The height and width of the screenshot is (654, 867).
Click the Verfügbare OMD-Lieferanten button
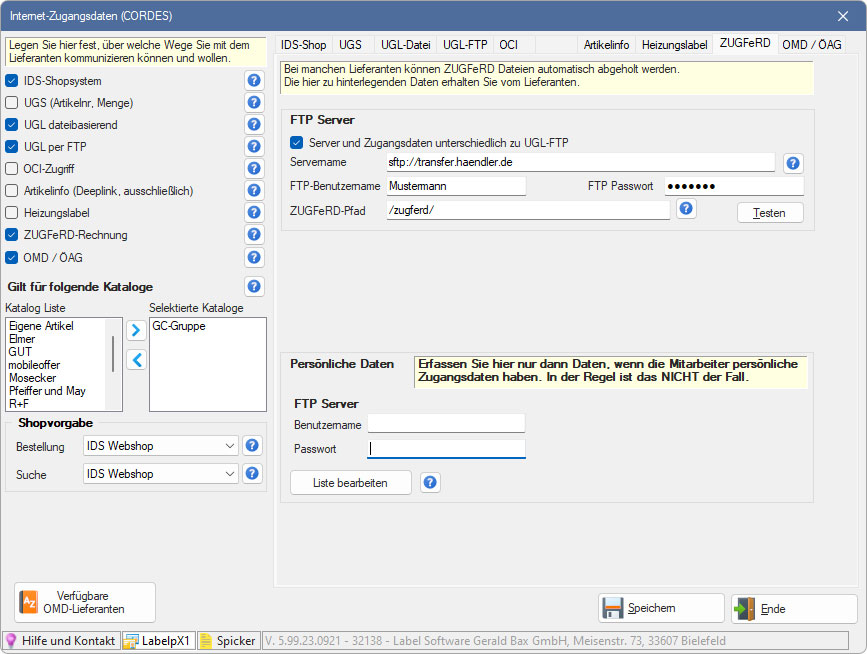point(85,602)
